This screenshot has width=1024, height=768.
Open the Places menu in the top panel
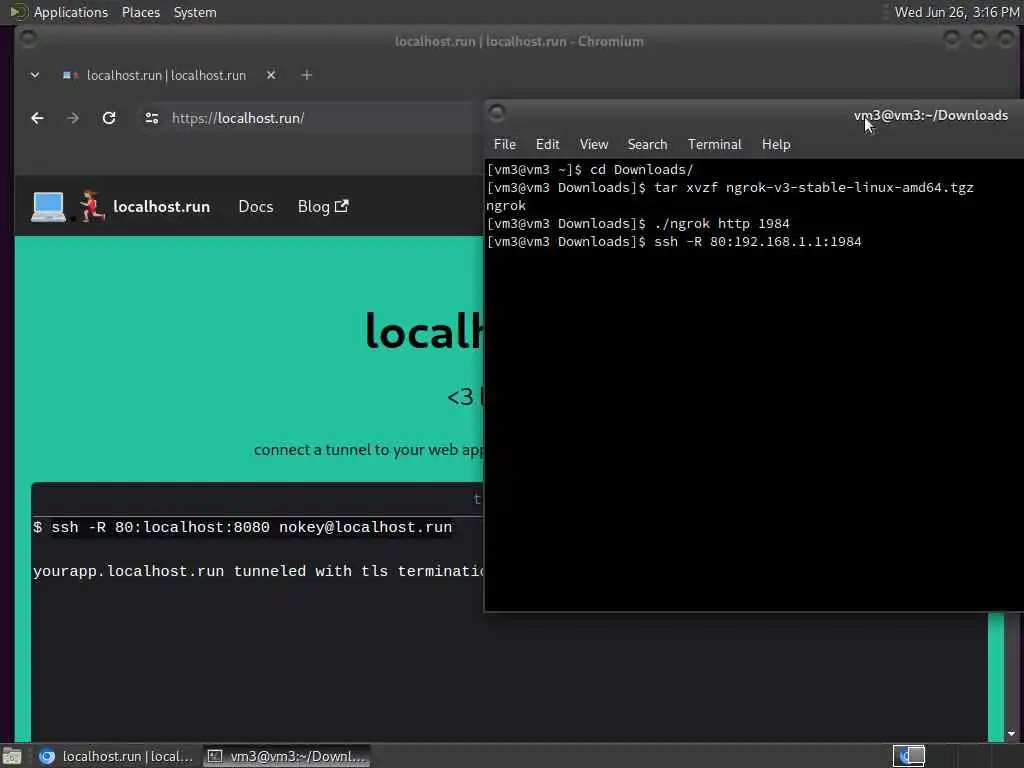coord(141,12)
